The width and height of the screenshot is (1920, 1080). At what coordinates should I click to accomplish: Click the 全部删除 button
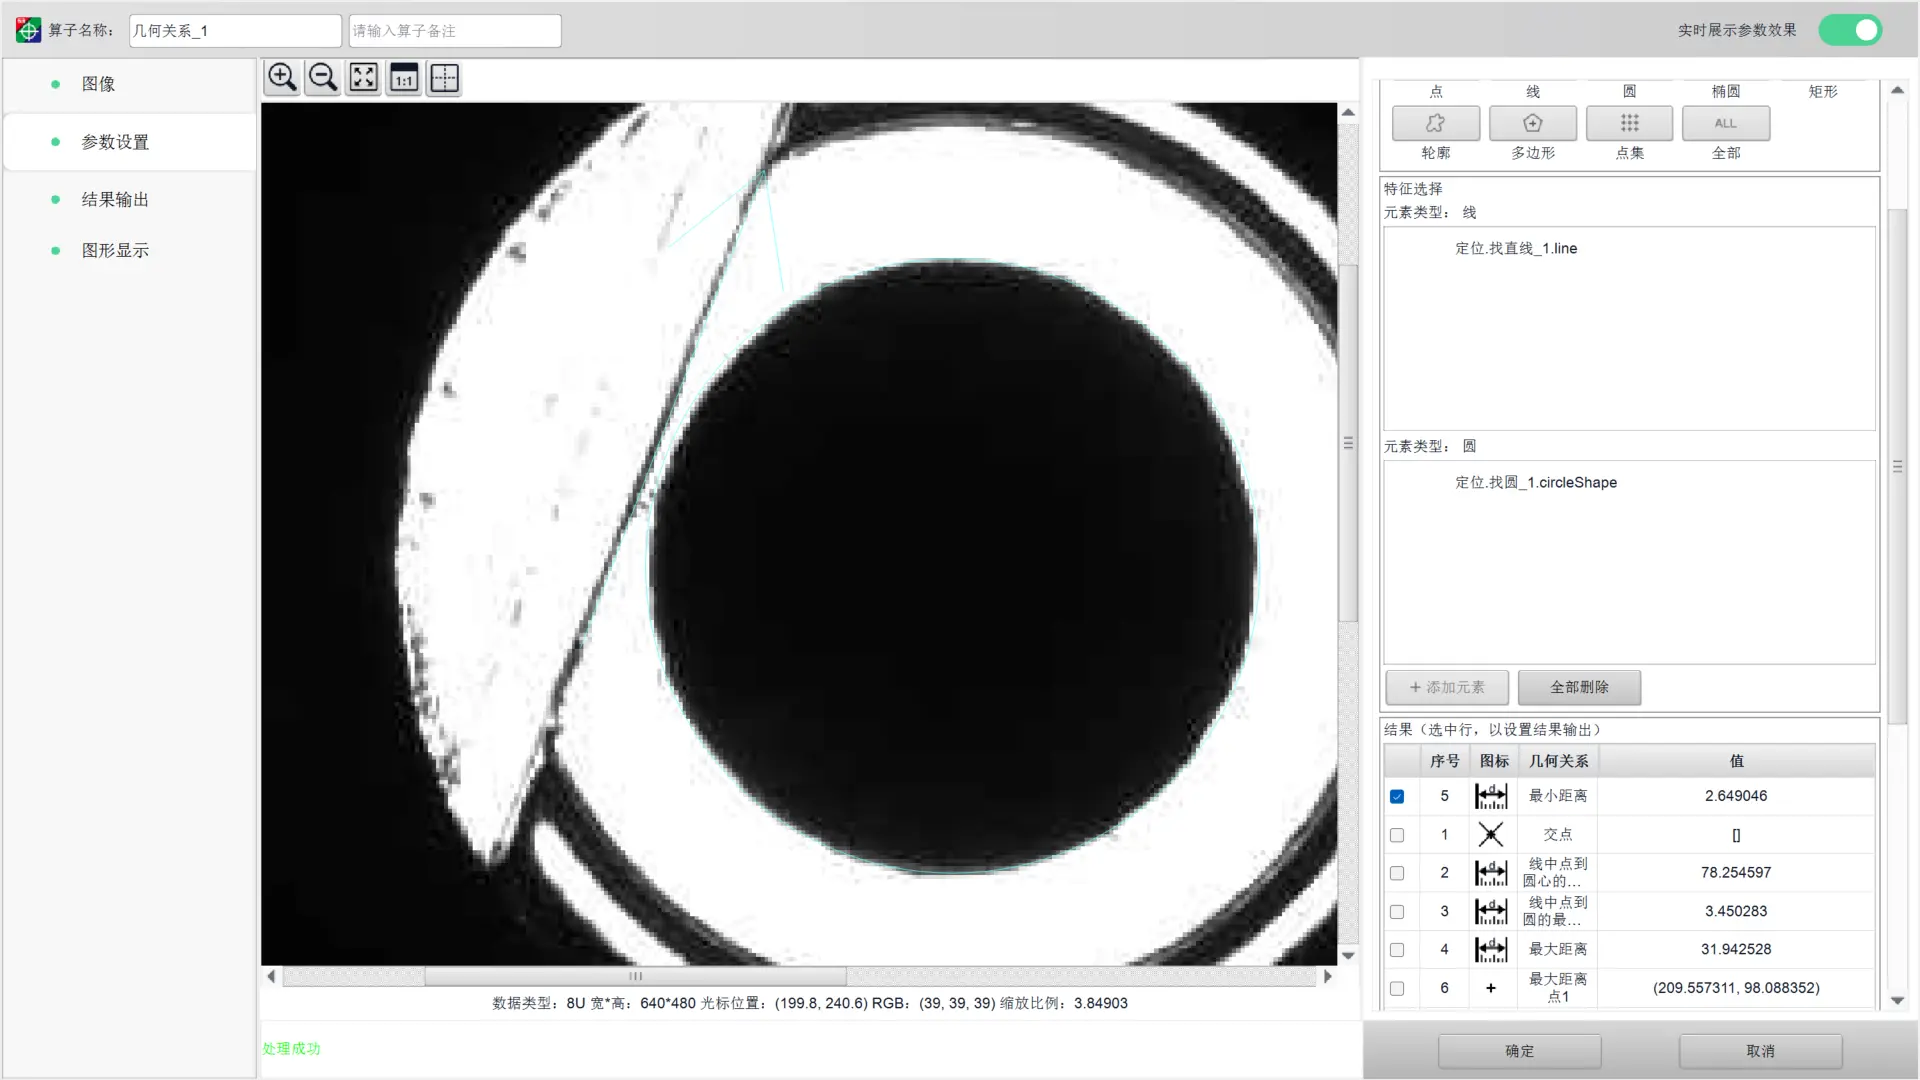coord(1579,688)
